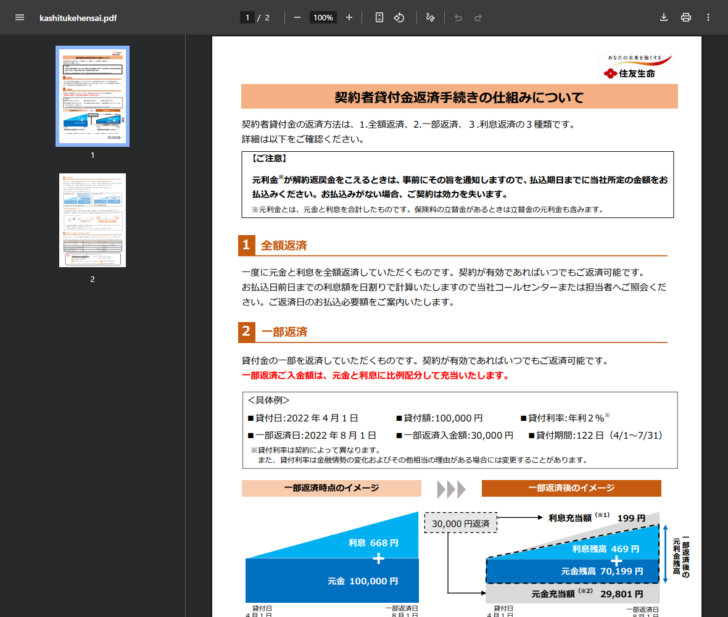Edit the 100% zoom level field
The image size is (728, 617).
[323, 18]
